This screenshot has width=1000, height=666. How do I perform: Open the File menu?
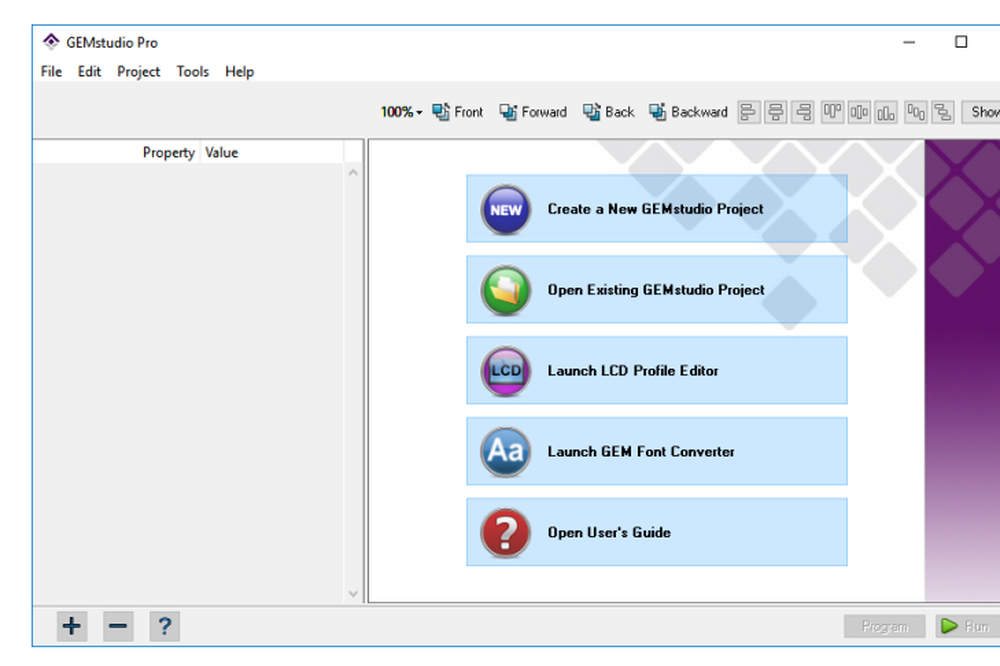coord(51,71)
